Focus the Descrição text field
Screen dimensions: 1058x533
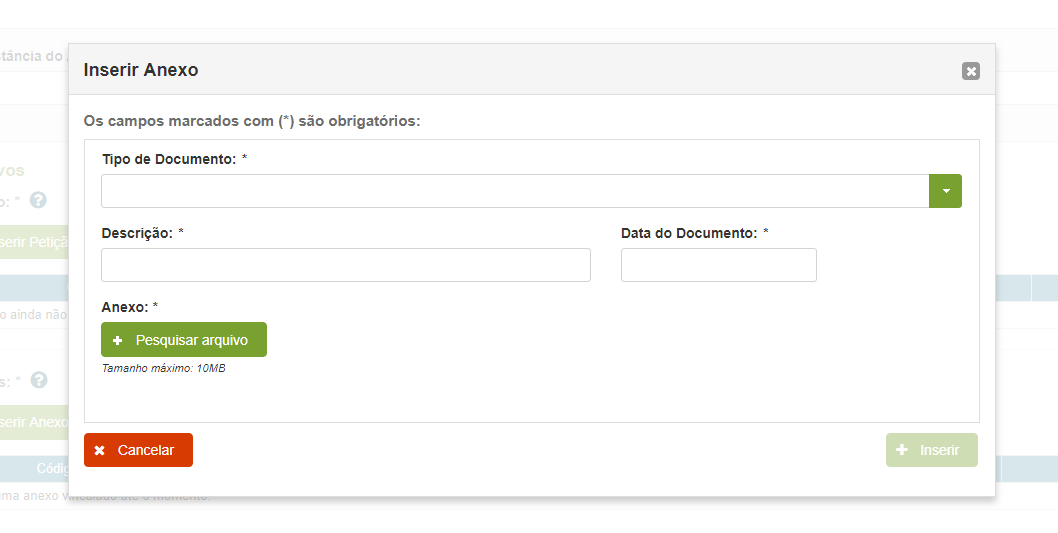[346, 265]
